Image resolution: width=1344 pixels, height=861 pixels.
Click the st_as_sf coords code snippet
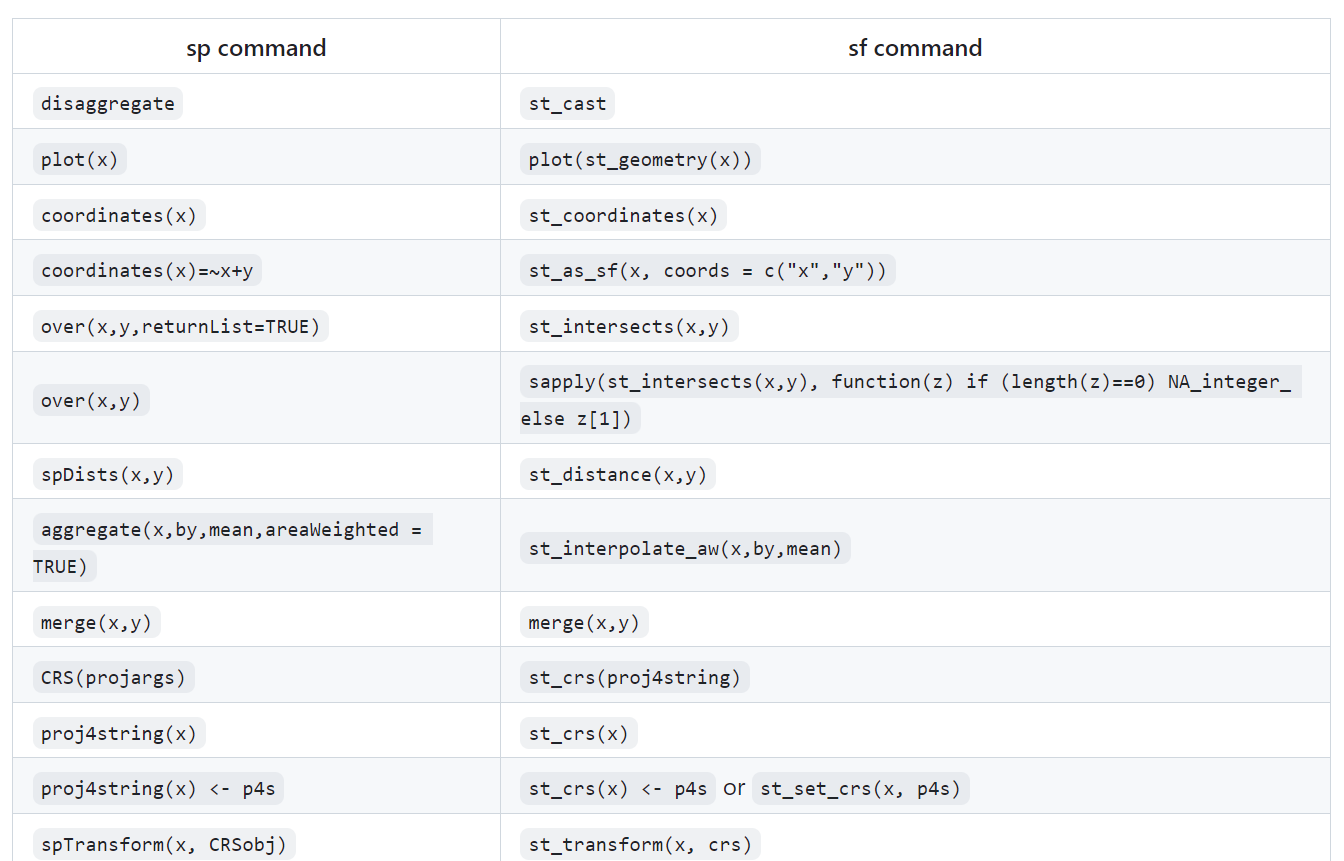point(707,270)
